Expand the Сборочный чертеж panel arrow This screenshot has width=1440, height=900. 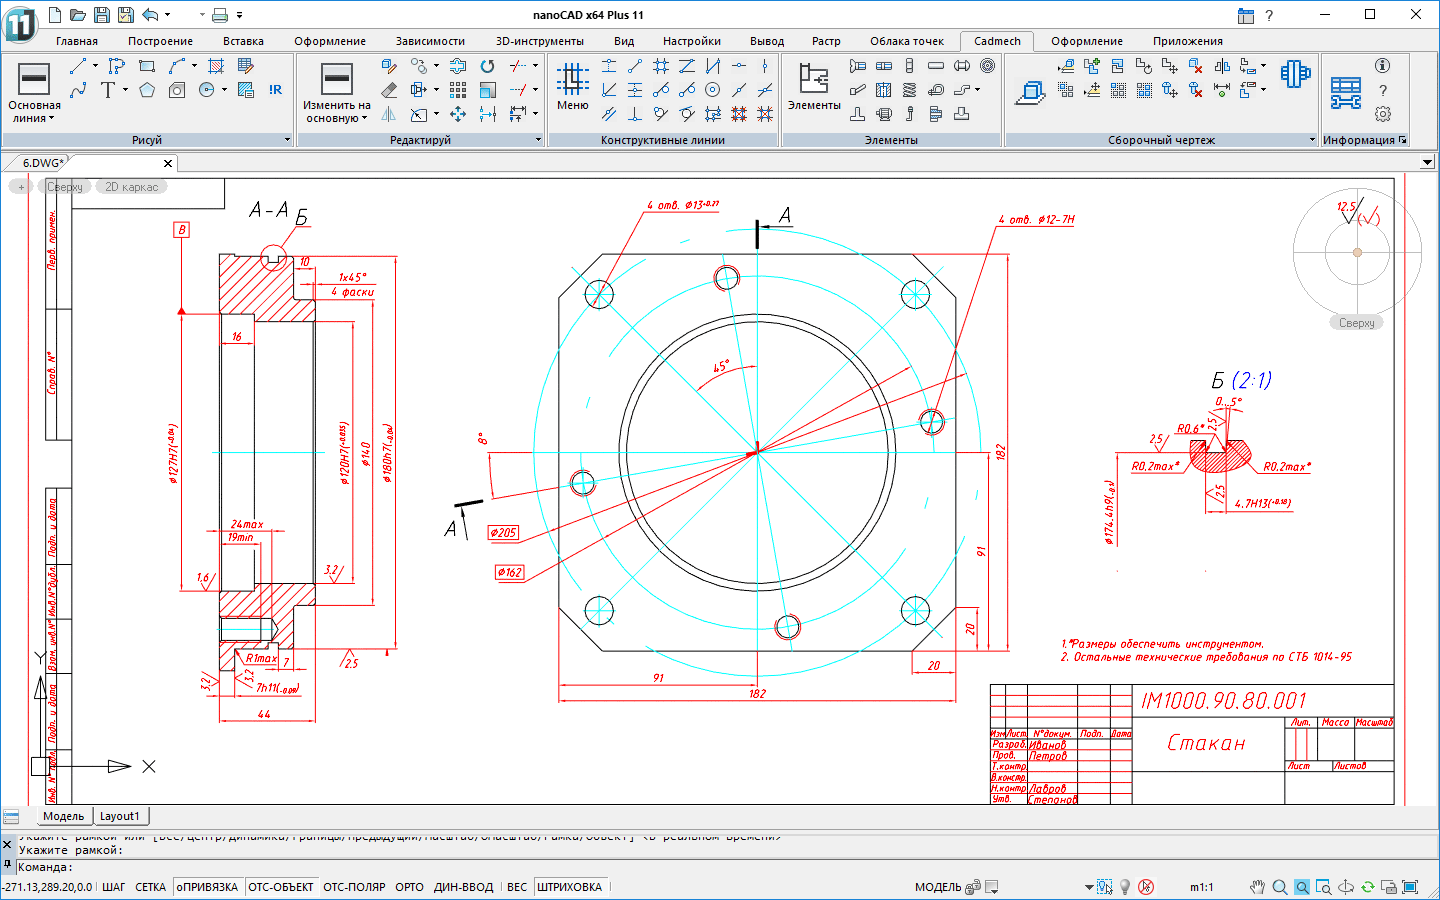click(1312, 140)
